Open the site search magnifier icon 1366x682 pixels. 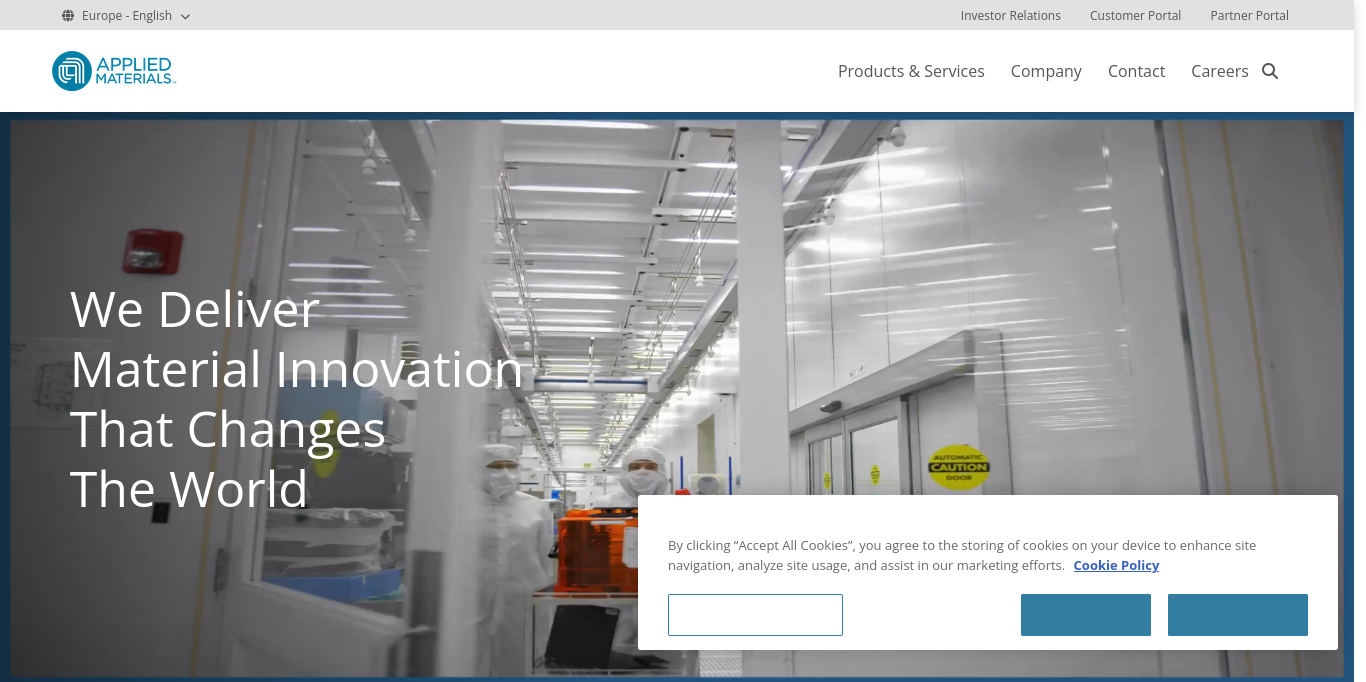pyautogui.click(x=1270, y=71)
